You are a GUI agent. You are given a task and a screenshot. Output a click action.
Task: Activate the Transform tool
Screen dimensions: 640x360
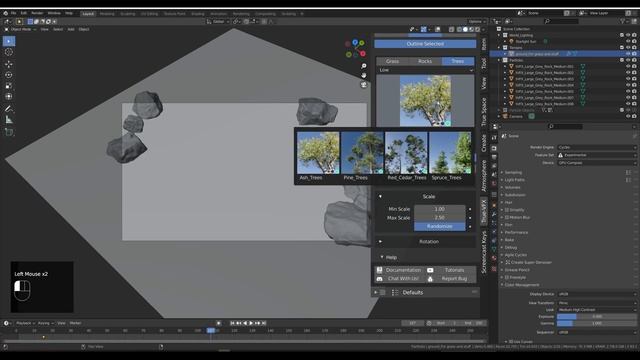pos(9,97)
